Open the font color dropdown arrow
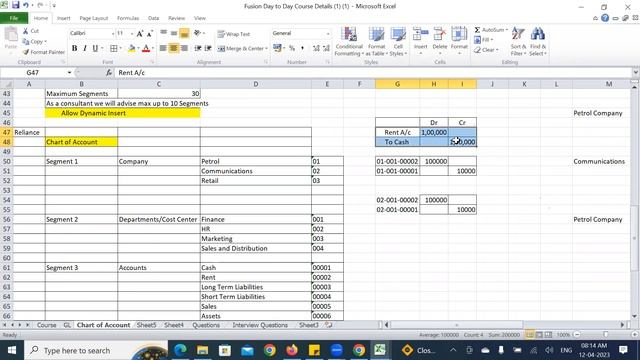Screen dimensions: 640x360 click(x=153, y=49)
